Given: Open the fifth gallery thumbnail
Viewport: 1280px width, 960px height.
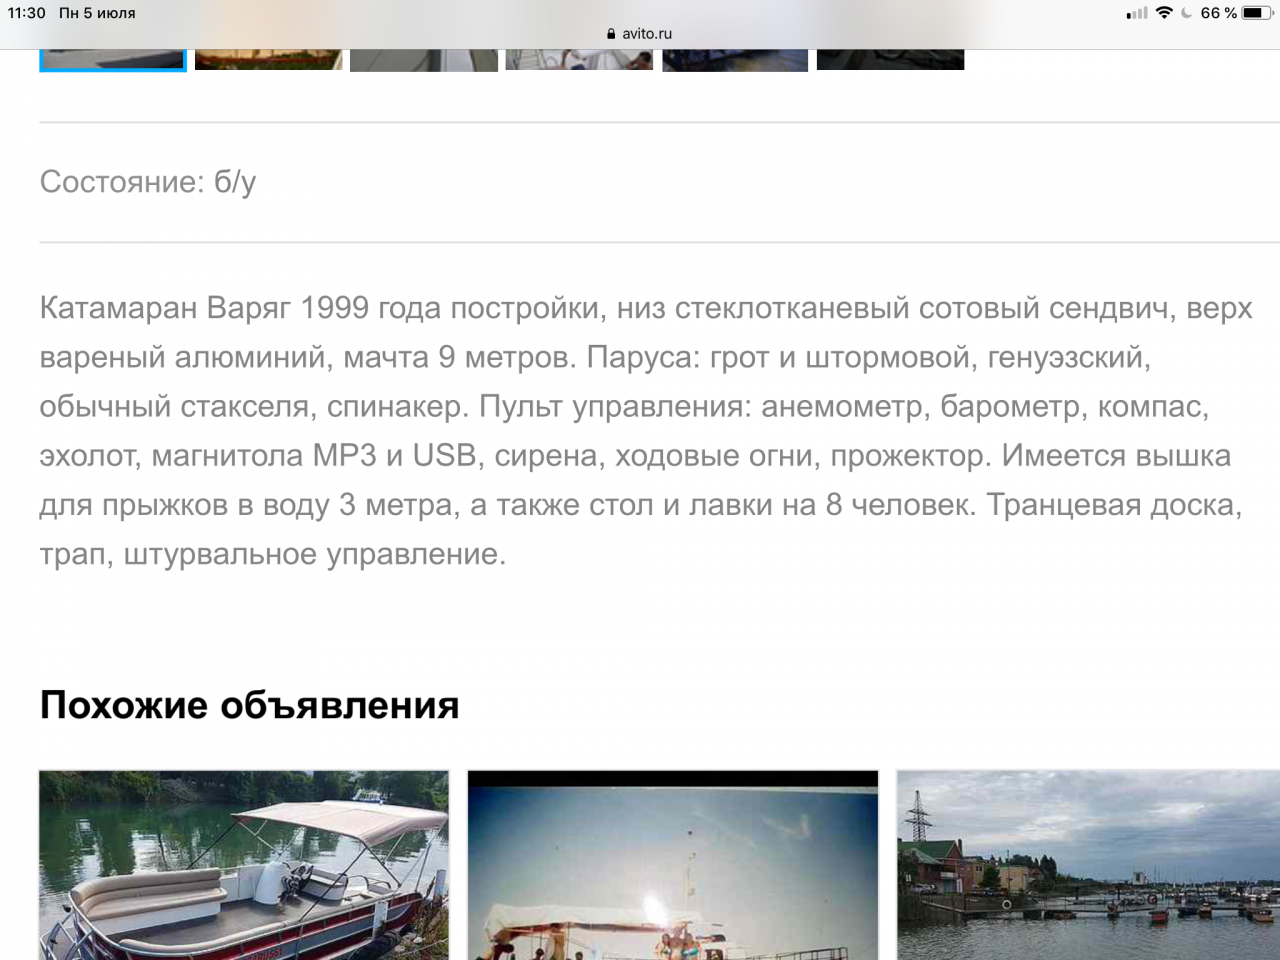Looking at the screenshot, I should (735, 59).
